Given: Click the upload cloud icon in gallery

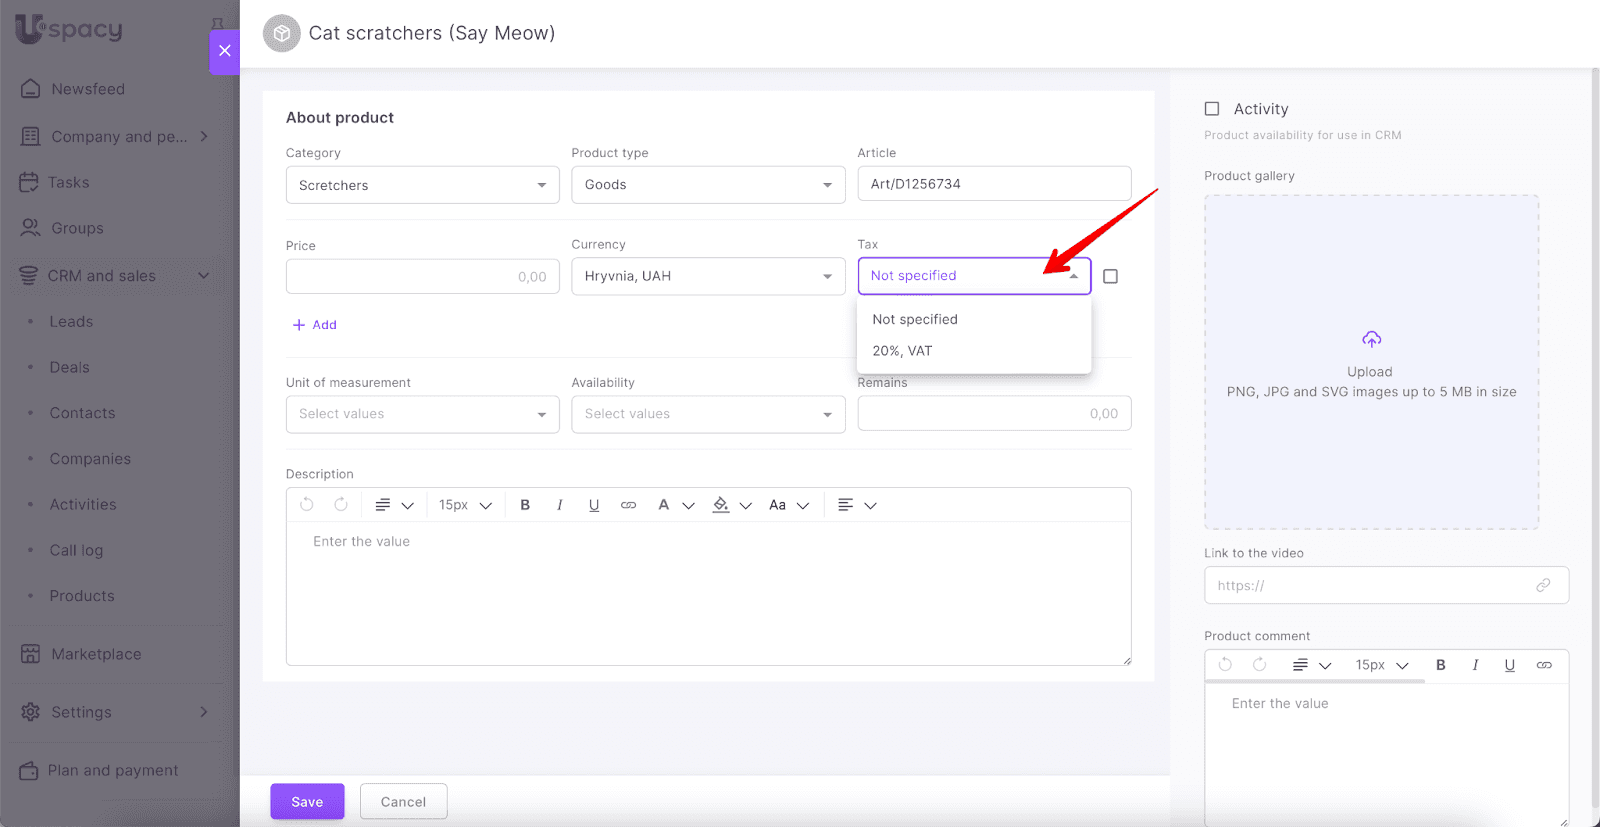Looking at the screenshot, I should (x=1371, y=340).
